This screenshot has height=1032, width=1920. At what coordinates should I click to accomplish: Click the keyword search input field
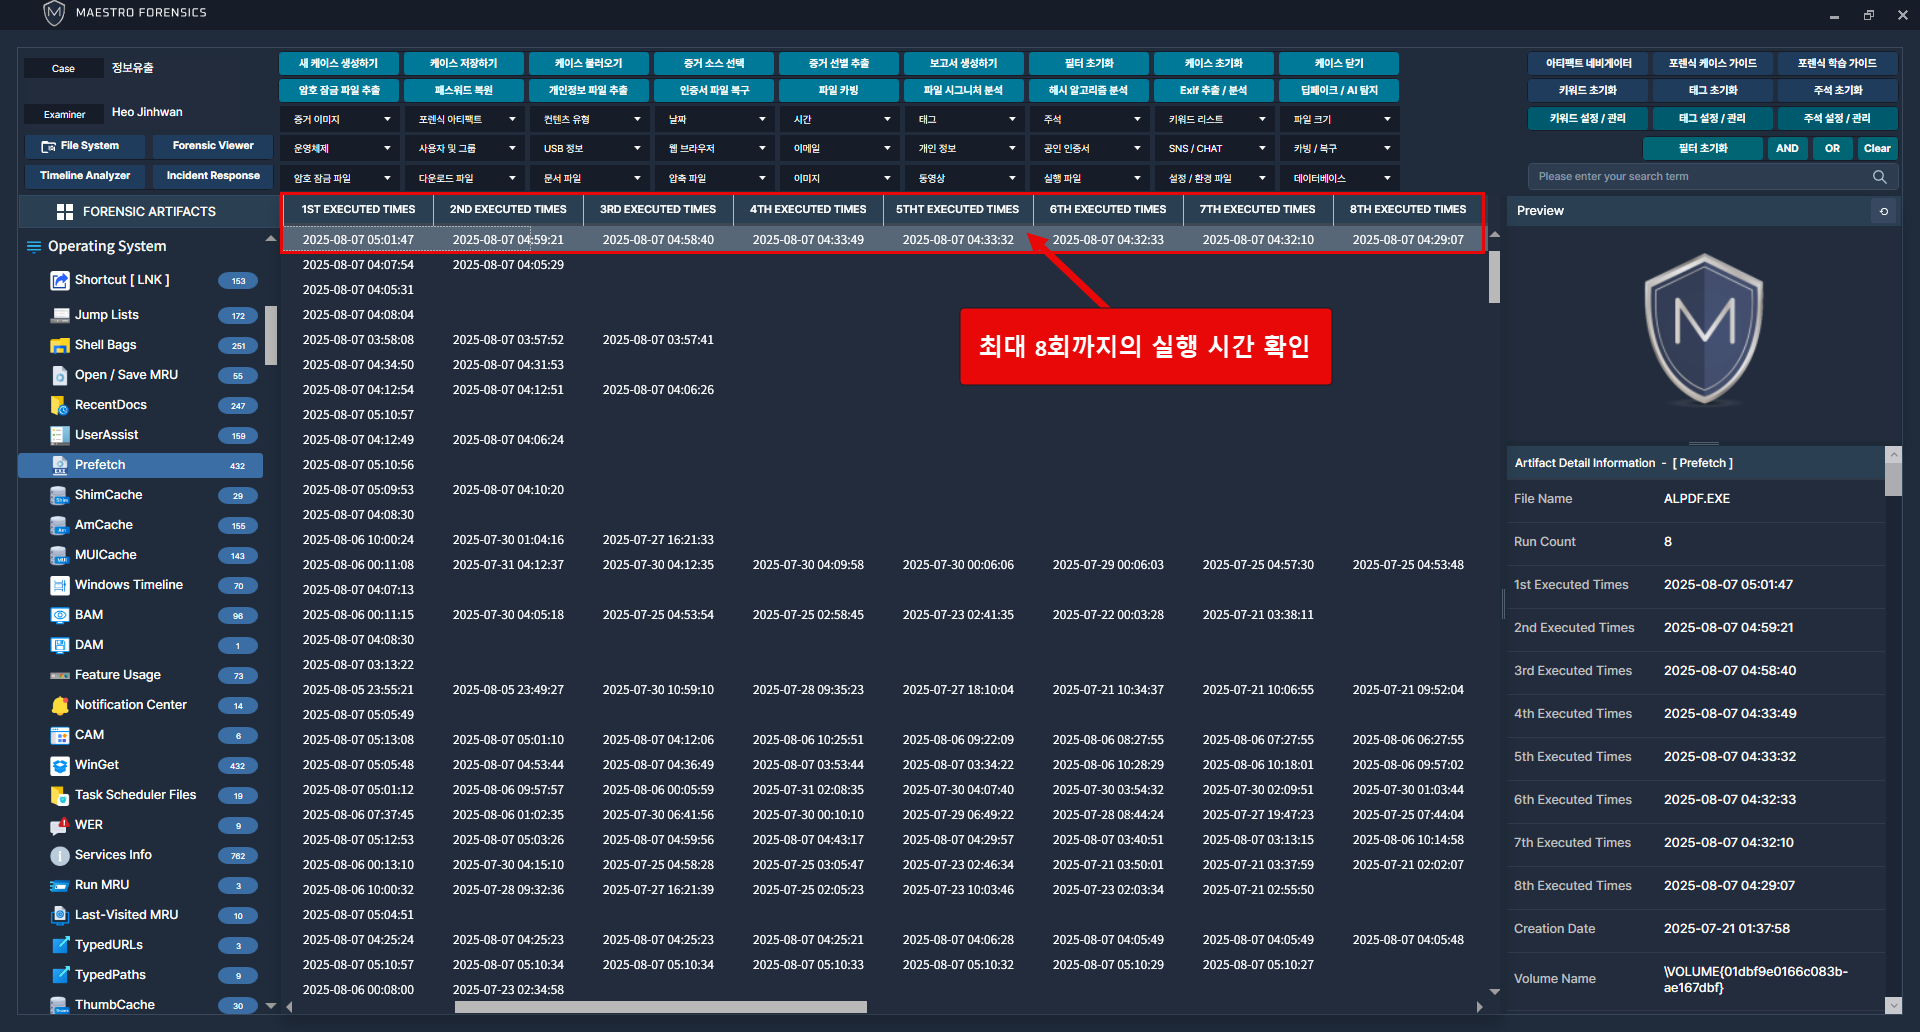click(x=1700, y=177)
